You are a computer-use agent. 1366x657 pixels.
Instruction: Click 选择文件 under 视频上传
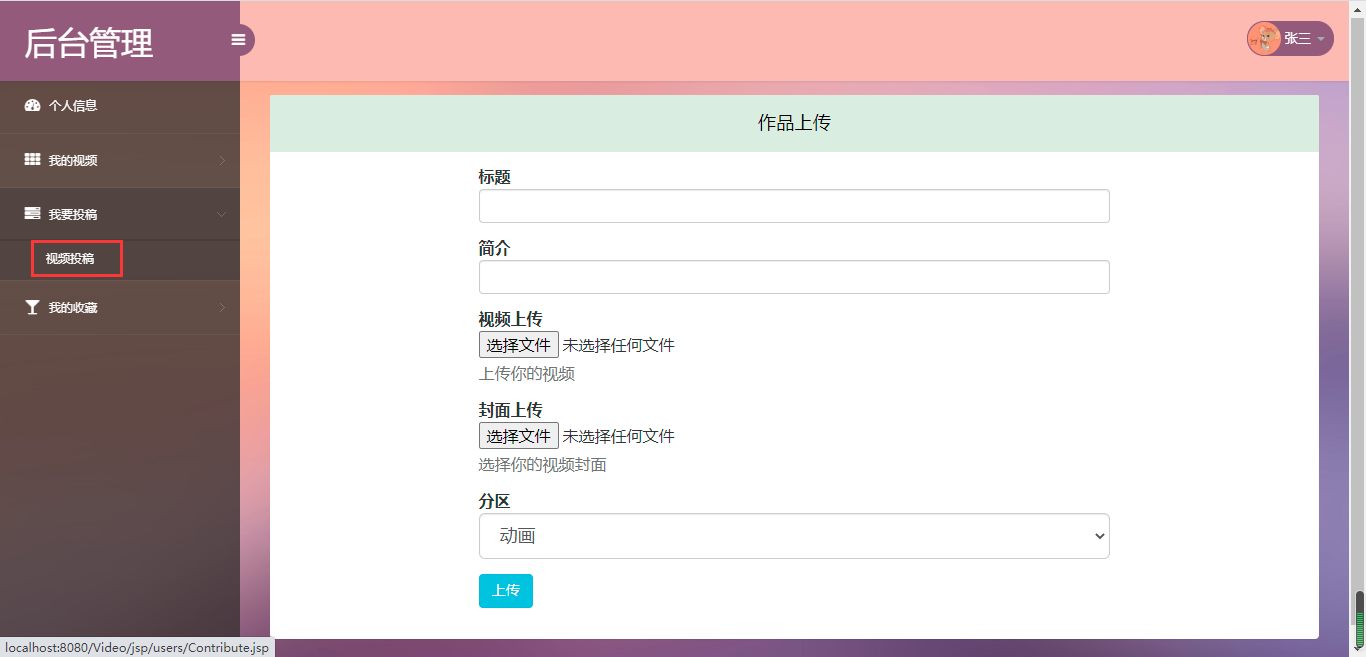519,345
